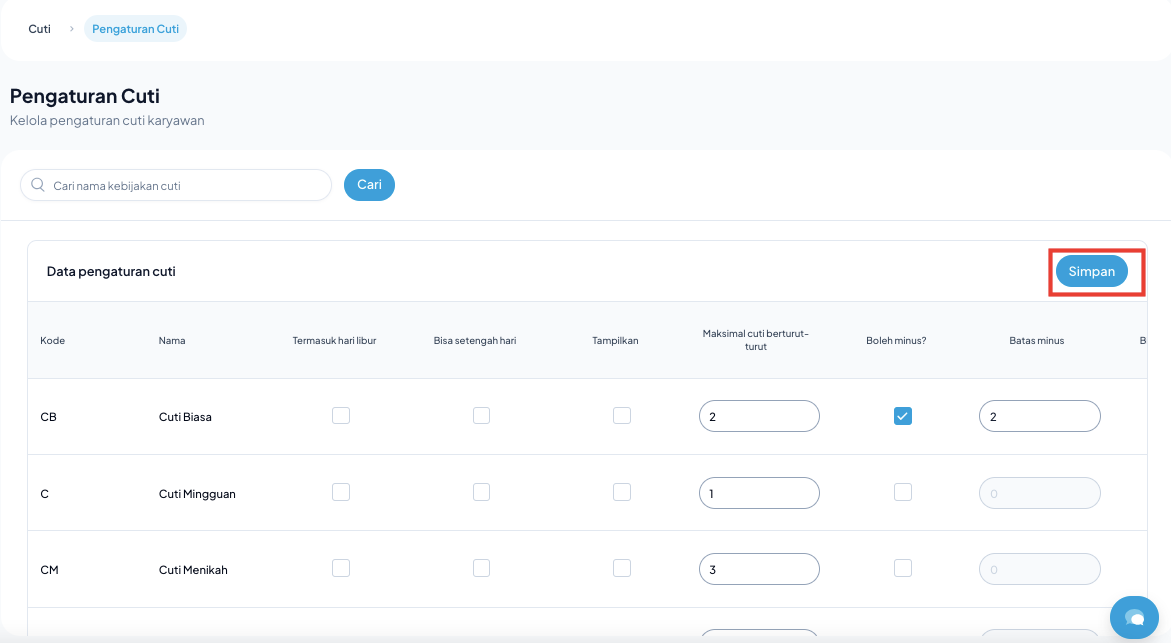
Task: Tick Boleh minus for Cuti Mingguan
Action: [x=903, y=492]
